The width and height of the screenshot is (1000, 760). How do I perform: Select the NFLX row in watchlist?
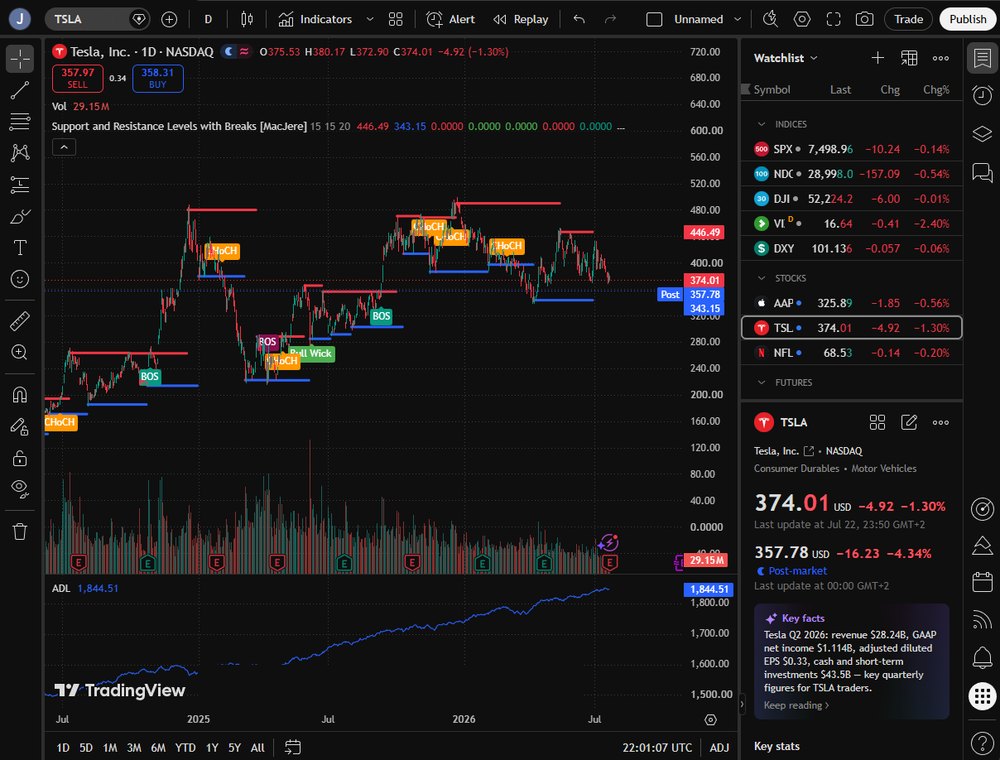[851, 353]
